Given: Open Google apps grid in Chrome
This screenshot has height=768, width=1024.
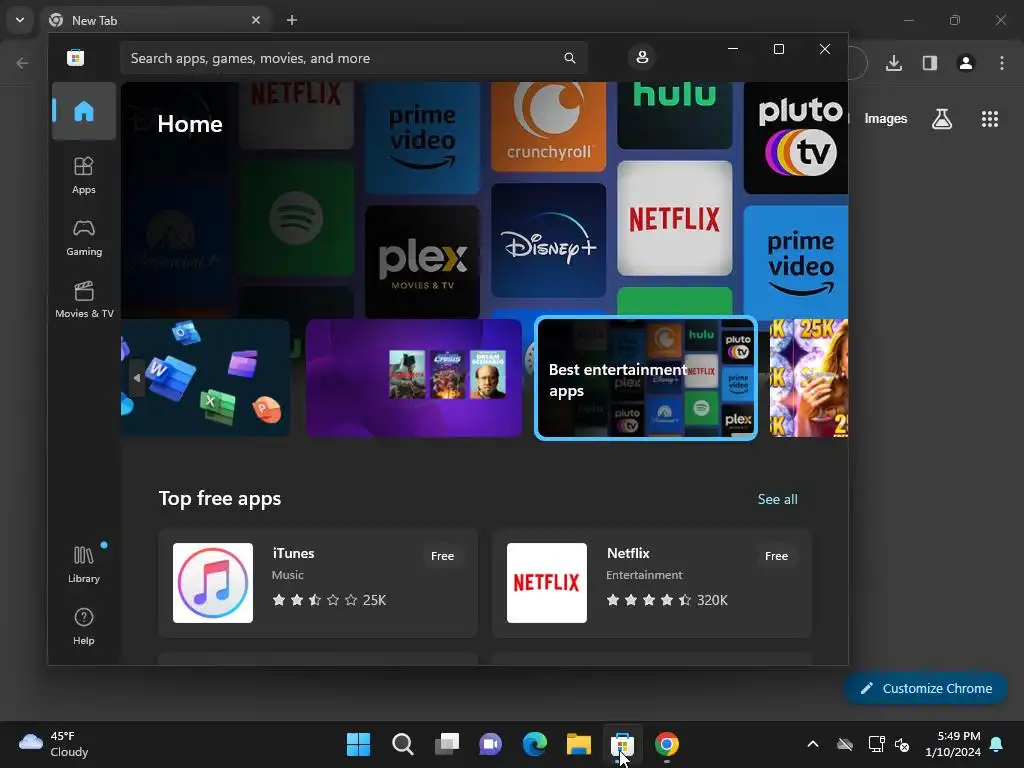Looking at the screenshot, I should pos(990,119).
